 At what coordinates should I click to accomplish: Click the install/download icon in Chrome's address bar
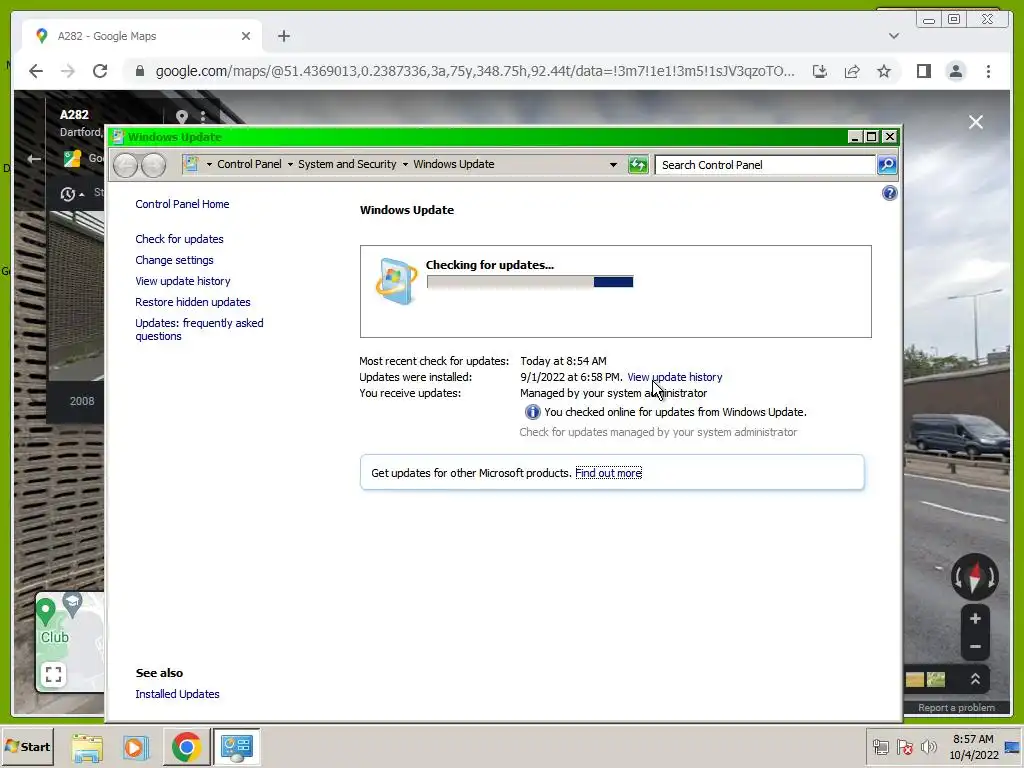coord(820,71)
